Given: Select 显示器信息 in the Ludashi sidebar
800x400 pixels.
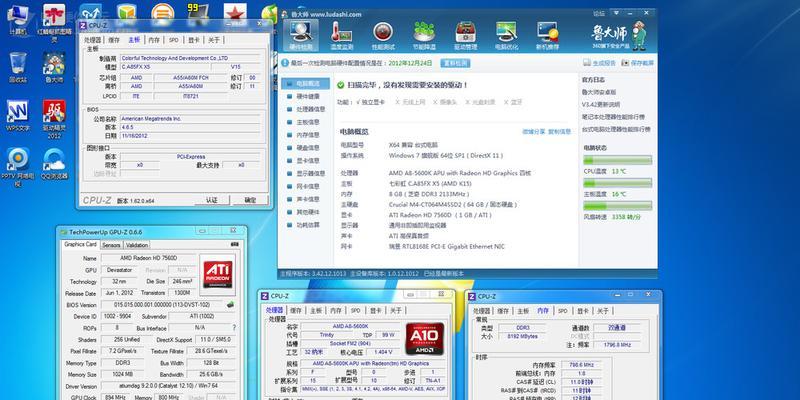Looking at the screenshot, I should point(304,173).
